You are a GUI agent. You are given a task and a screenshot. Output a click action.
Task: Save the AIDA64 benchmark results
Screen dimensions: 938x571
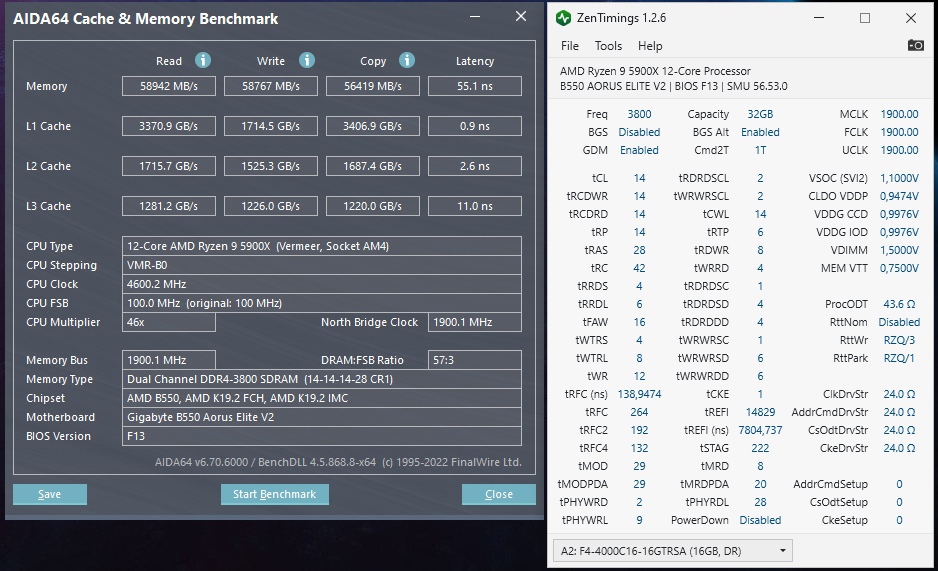coord(50,494)
